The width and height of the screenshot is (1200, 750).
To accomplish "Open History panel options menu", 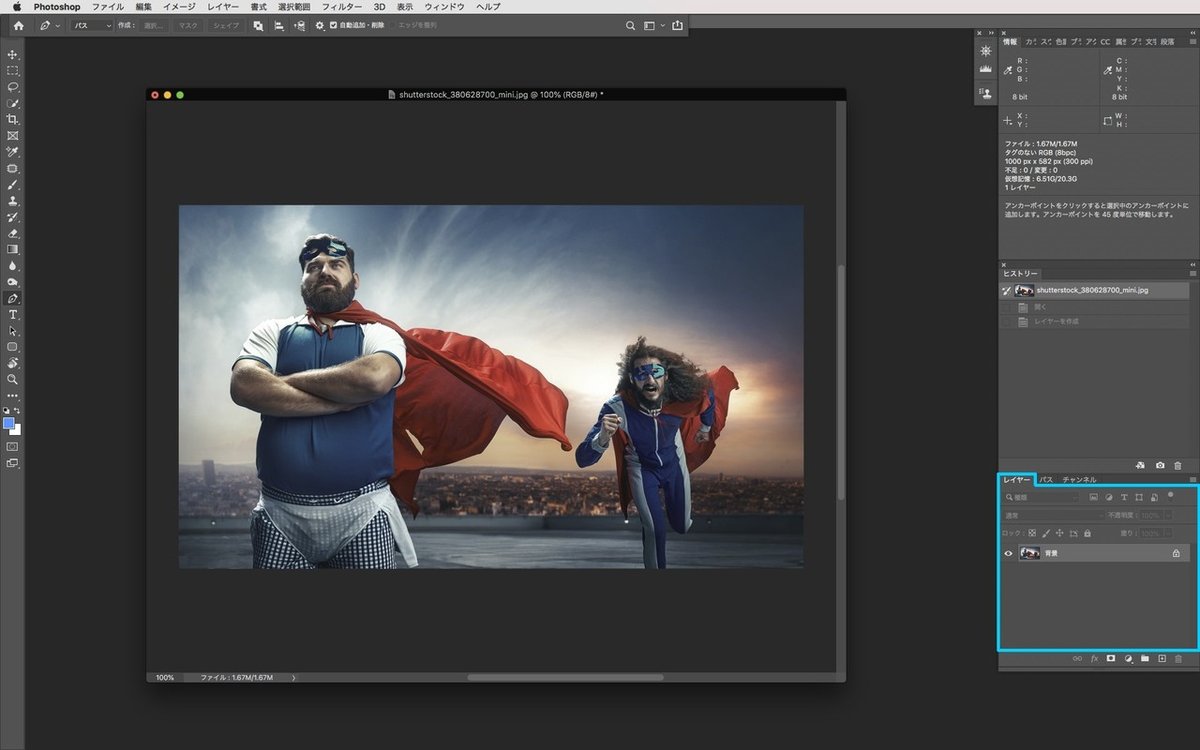I will pyautogui.click(x=1192, y=273).
